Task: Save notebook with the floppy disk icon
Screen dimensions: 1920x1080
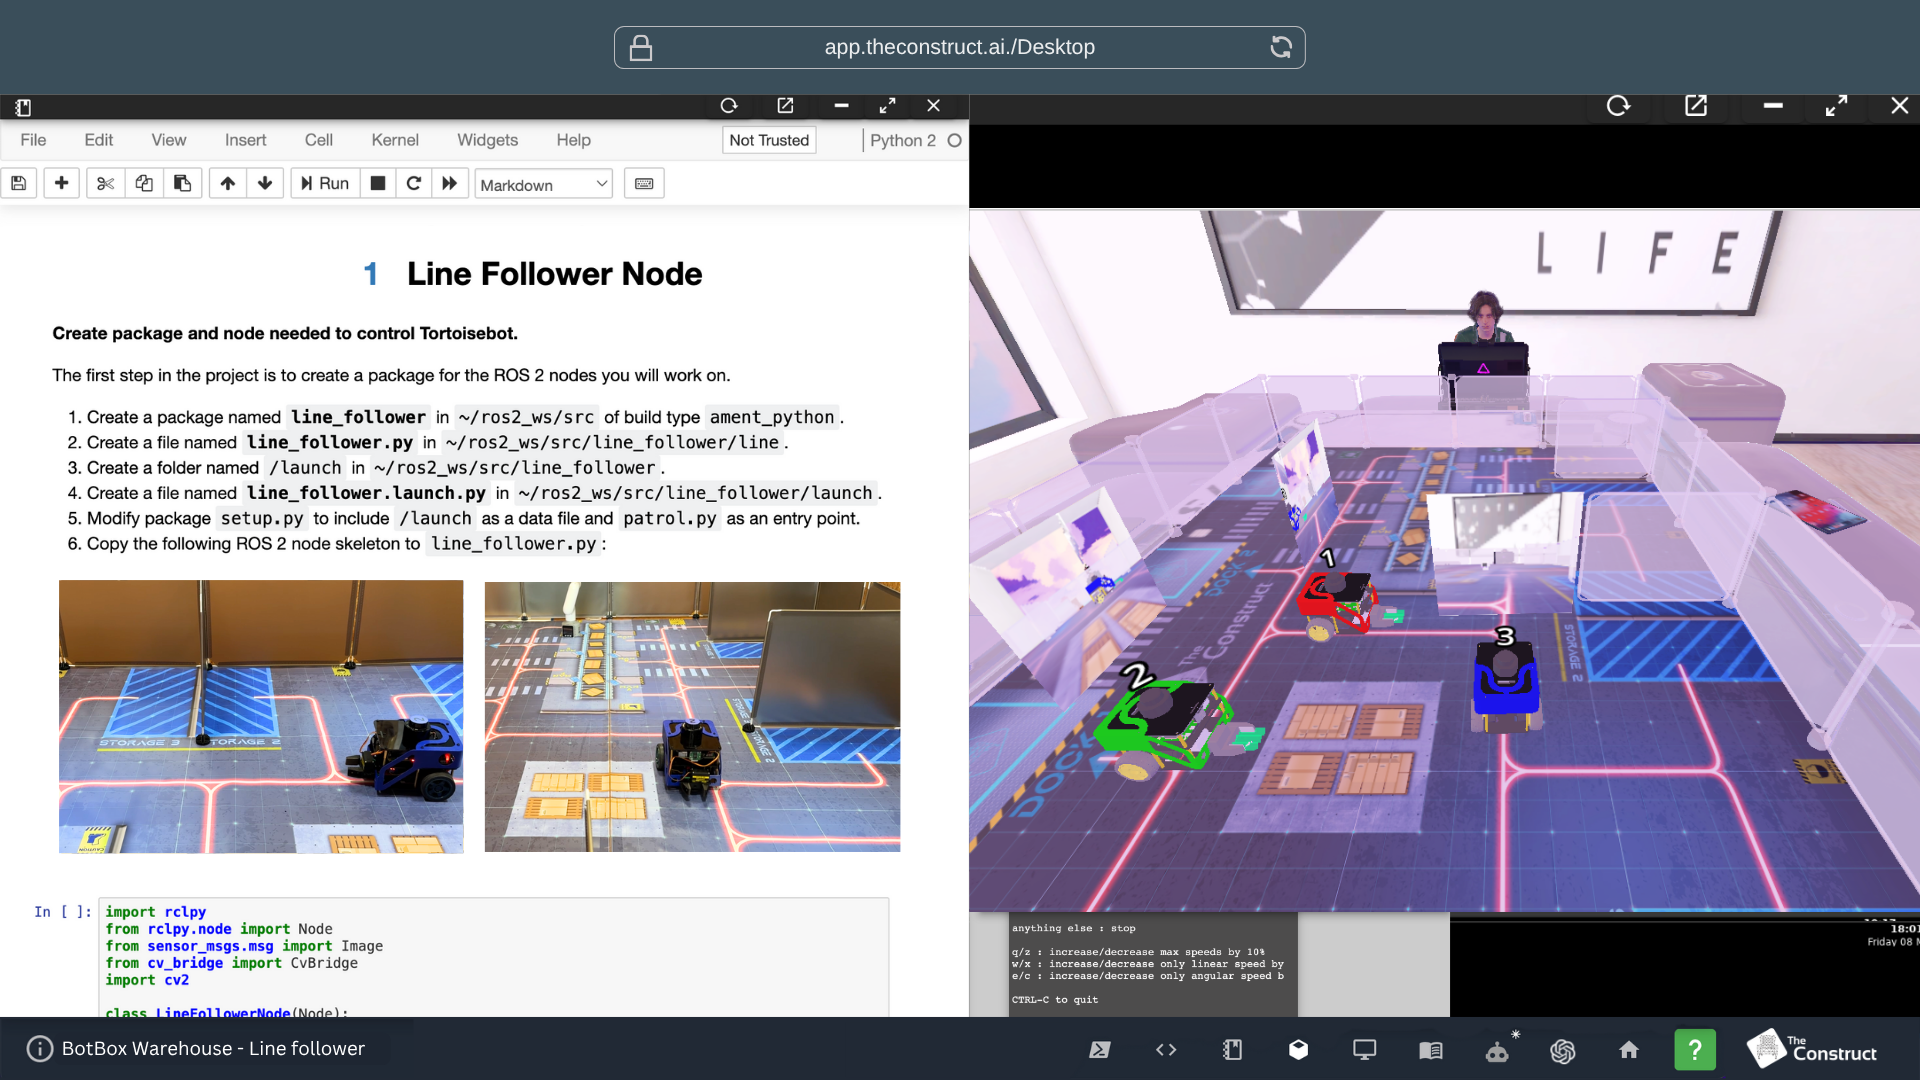Action: pos(19,184)
